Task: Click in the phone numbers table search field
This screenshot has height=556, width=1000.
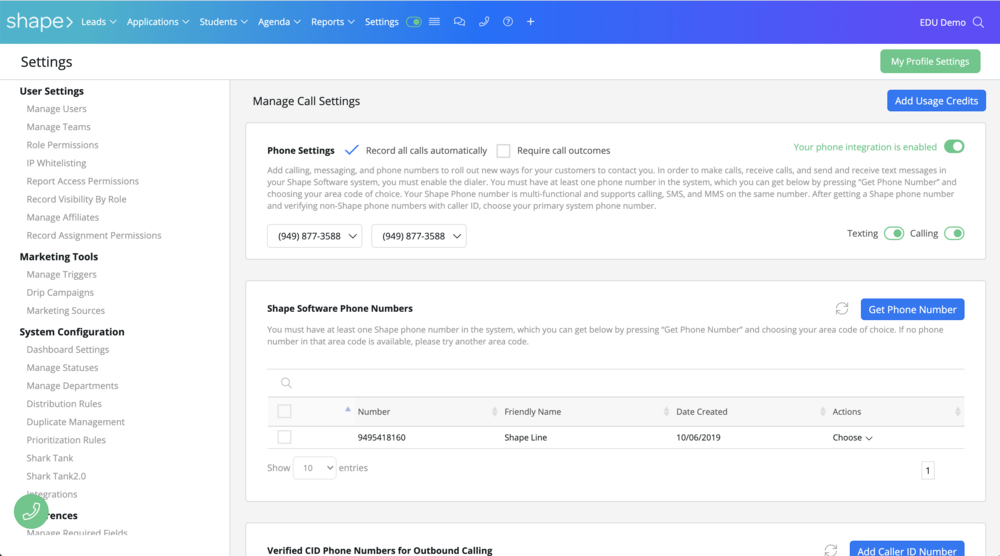Action: point(615,383)
